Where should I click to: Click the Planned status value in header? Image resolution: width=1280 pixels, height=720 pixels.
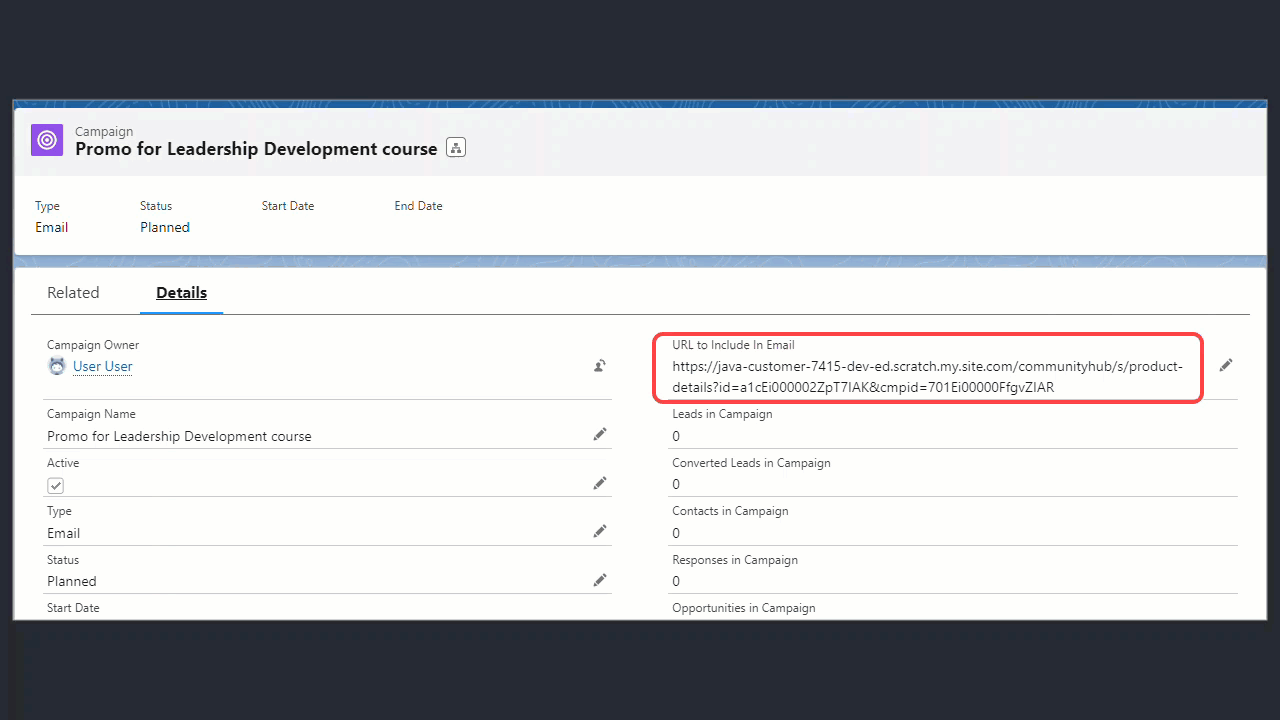coord(165,227)
